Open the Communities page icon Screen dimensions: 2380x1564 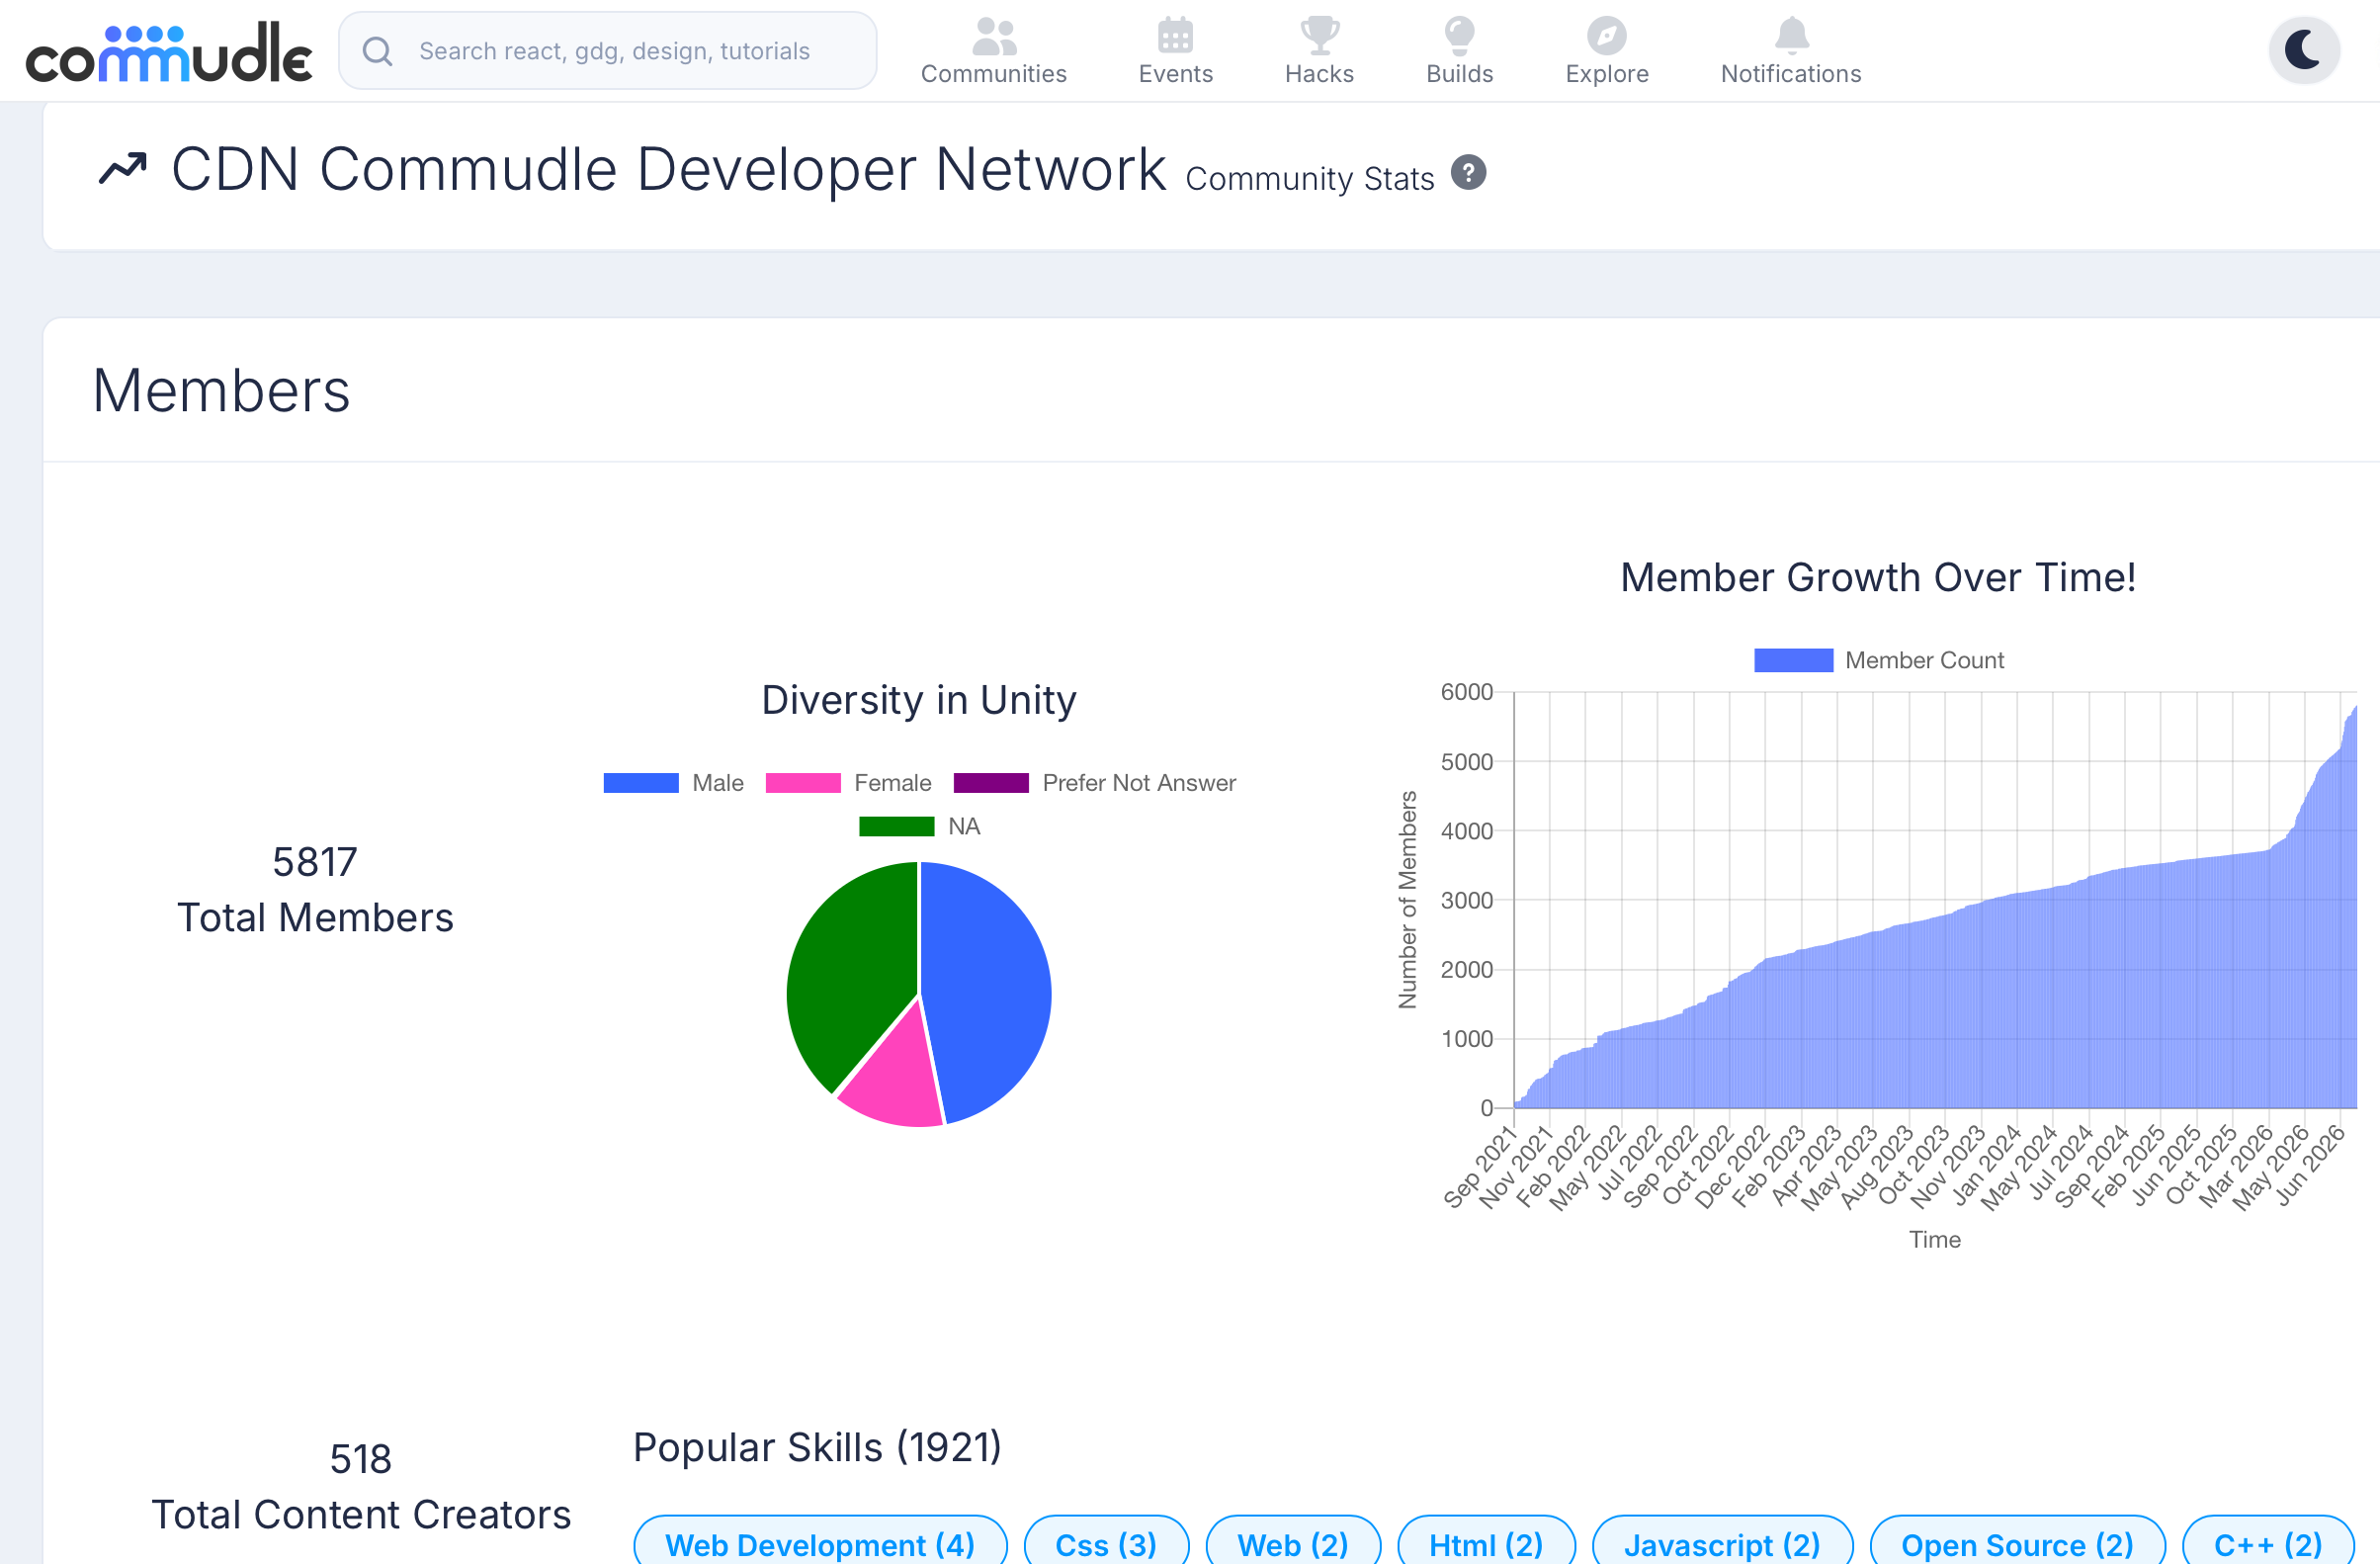(x=994, y=36)
